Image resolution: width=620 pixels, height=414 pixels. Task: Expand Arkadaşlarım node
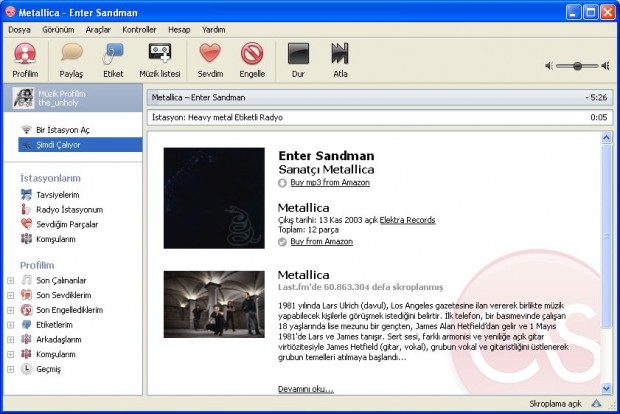coord(11,340)
